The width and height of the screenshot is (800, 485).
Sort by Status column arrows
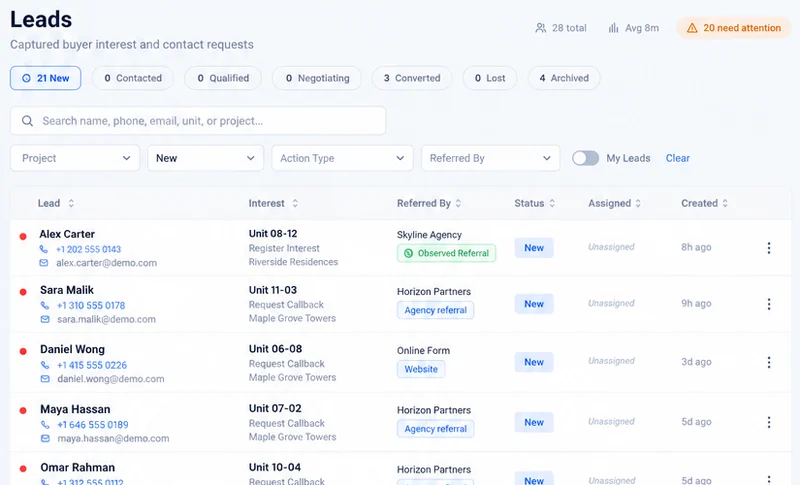pos(552,203)
